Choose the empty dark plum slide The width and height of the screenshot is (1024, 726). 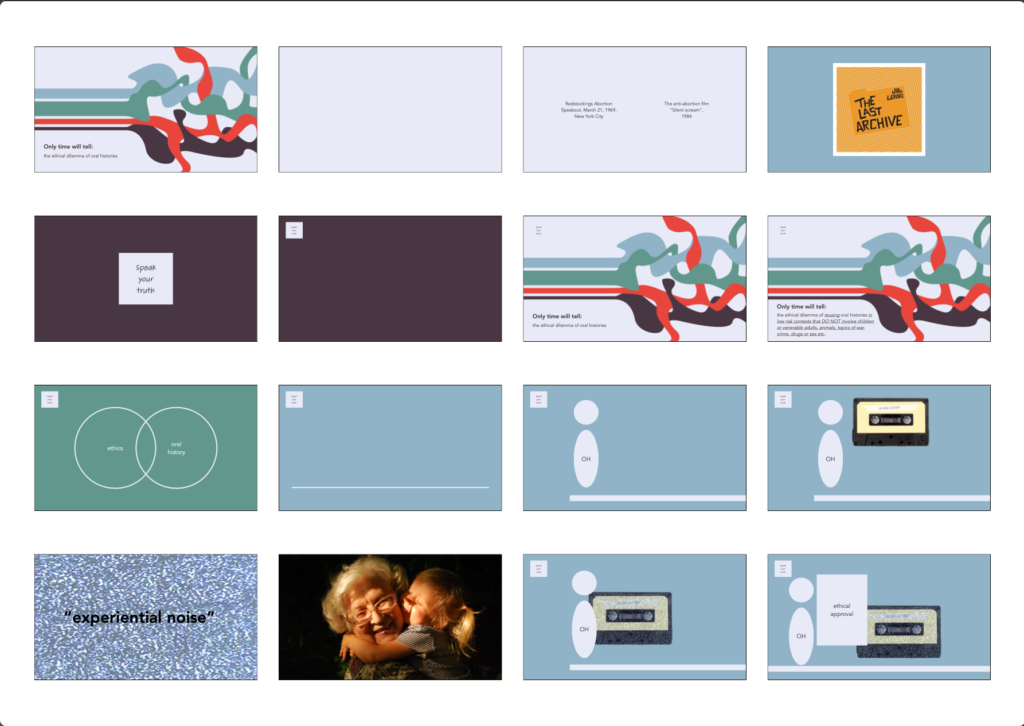click(390, 278)
